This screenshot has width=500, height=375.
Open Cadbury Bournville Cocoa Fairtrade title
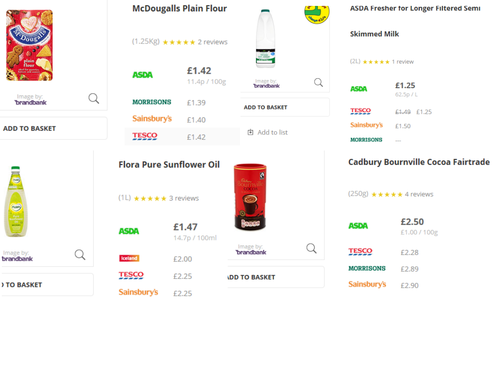pos(419,162)
